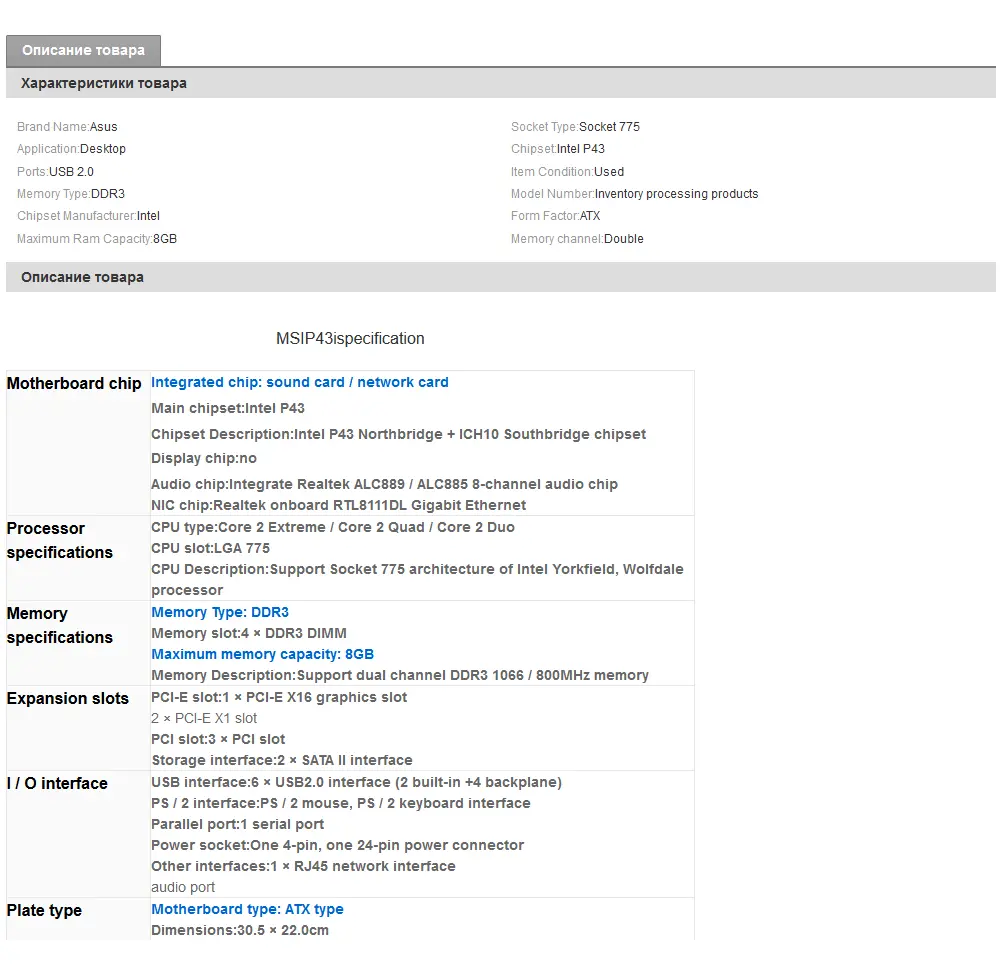The image size is (1000, 964).
Task: Select the PCI slot: 3 × PCI slot line
Action: [218, 740]
